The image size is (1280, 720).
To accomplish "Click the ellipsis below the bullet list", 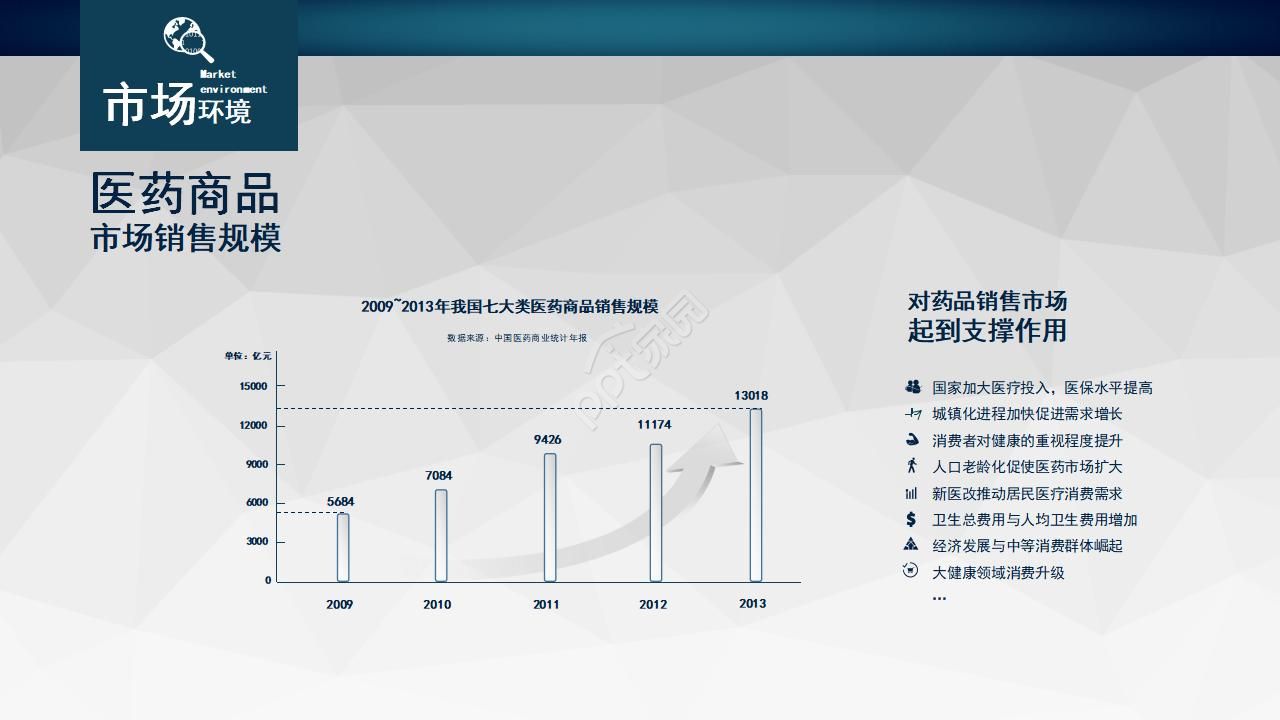I will pyautogui.click(x=939, y=597).
